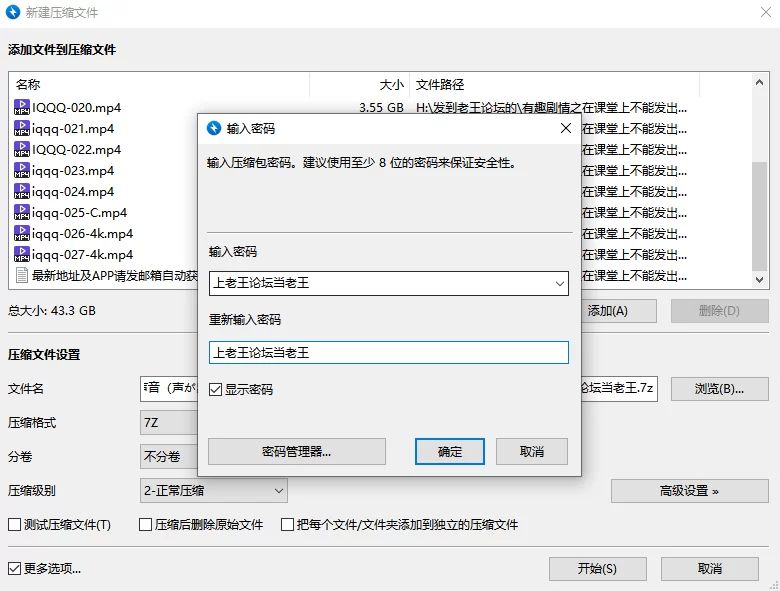Click the app logo in 新建压缩文件 title bar
Viewport: 780px width, 591px height.
(x=13, y=12)
